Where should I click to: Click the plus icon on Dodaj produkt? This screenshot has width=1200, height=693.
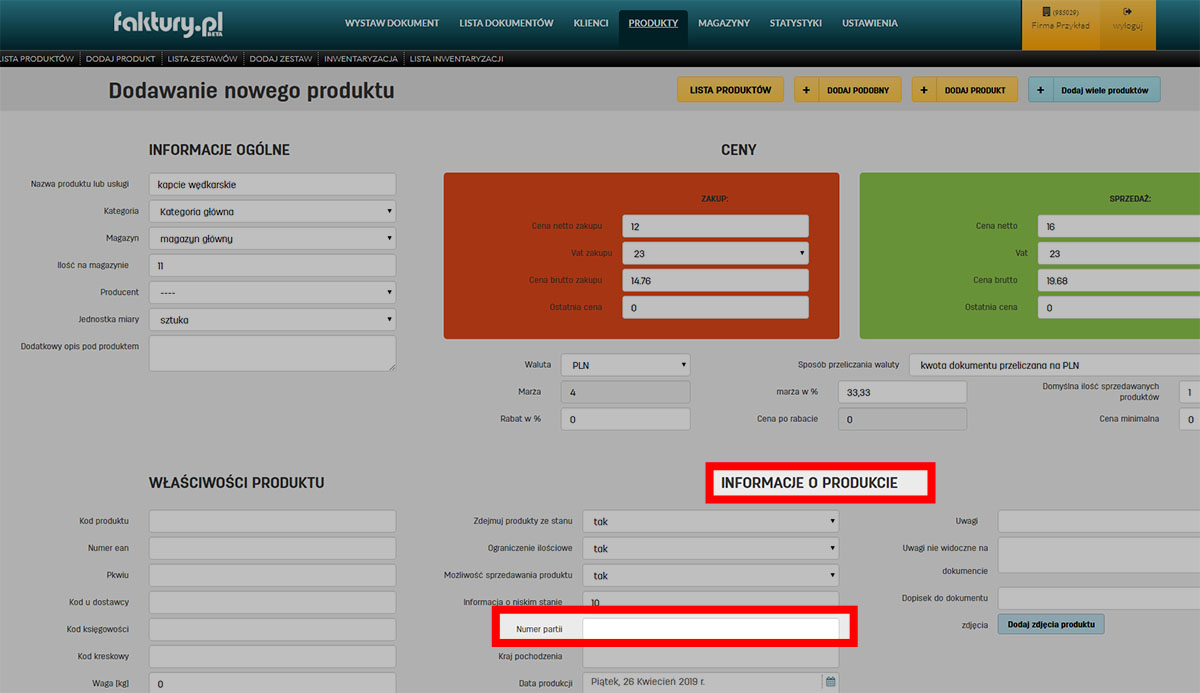pos(925,90)
